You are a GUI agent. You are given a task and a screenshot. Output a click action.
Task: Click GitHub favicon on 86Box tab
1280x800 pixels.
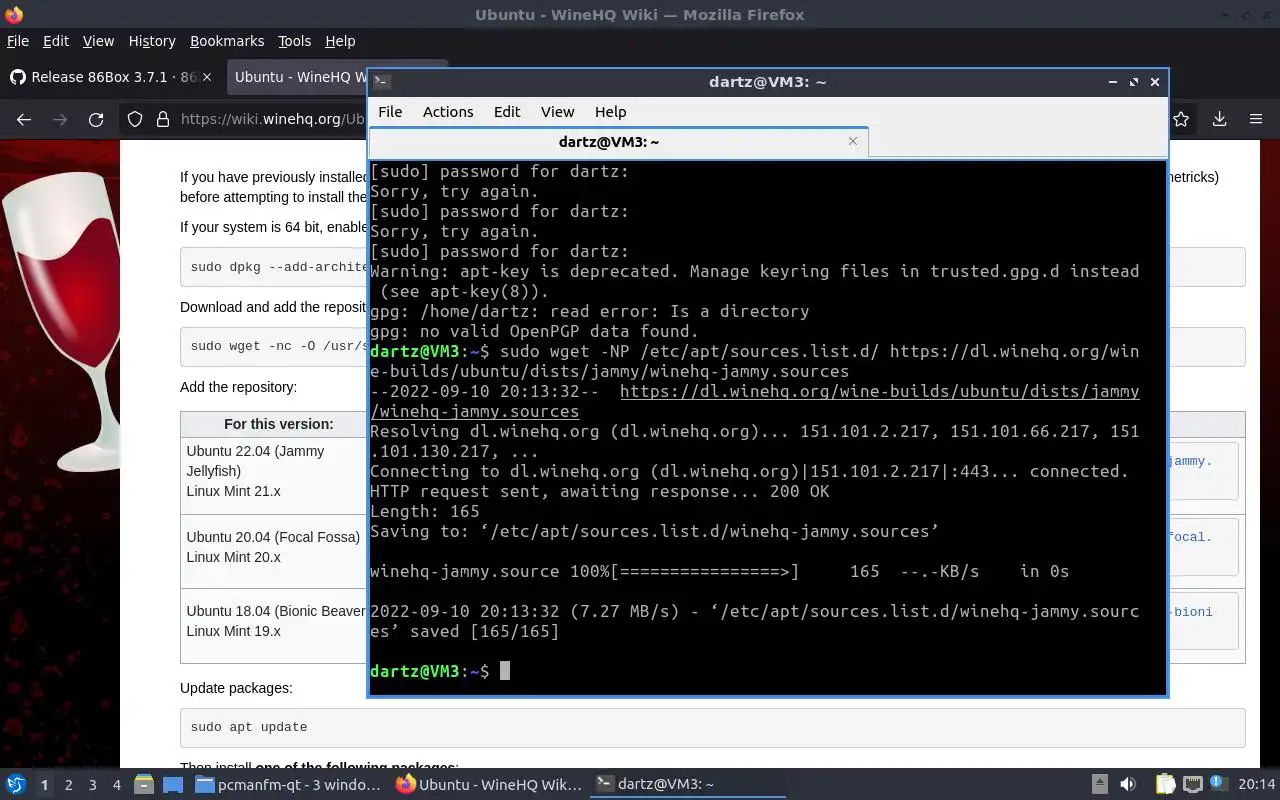pyautogui.click(x=17, y=77)
